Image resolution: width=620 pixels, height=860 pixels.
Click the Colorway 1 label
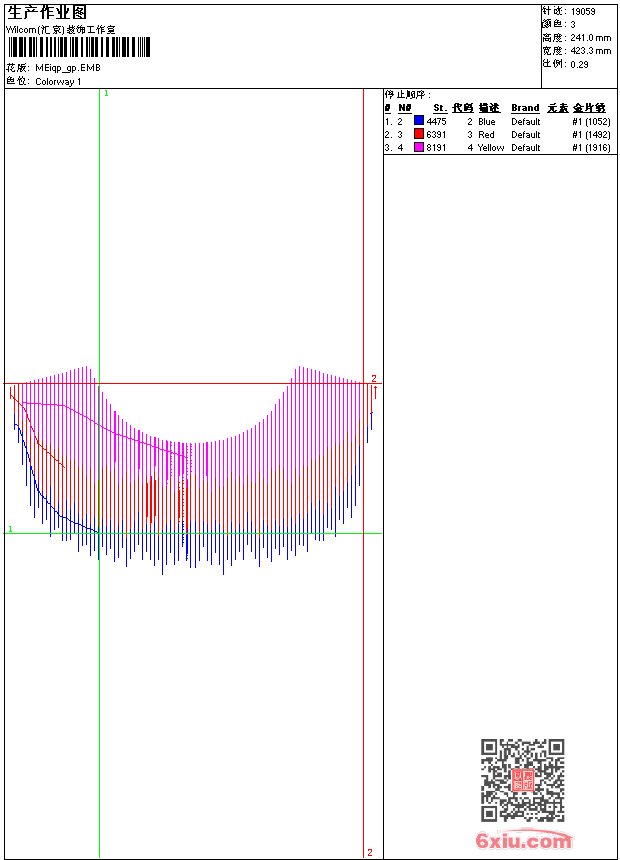point(58,81)
